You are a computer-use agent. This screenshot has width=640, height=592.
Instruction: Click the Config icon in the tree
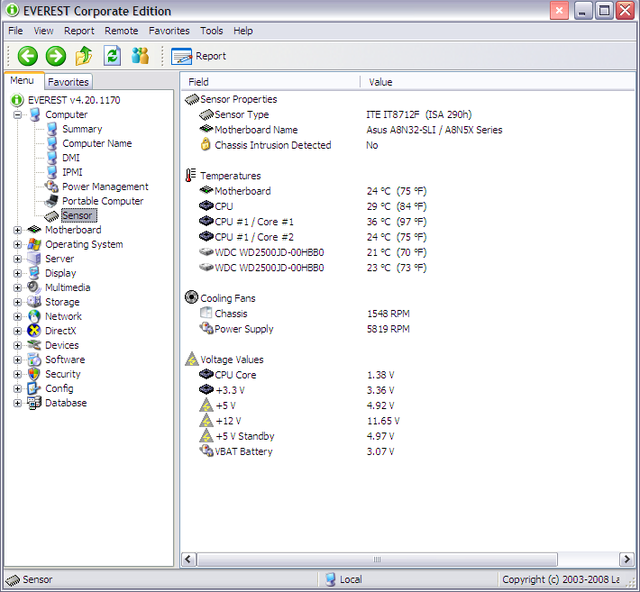[x=34, y=389]
